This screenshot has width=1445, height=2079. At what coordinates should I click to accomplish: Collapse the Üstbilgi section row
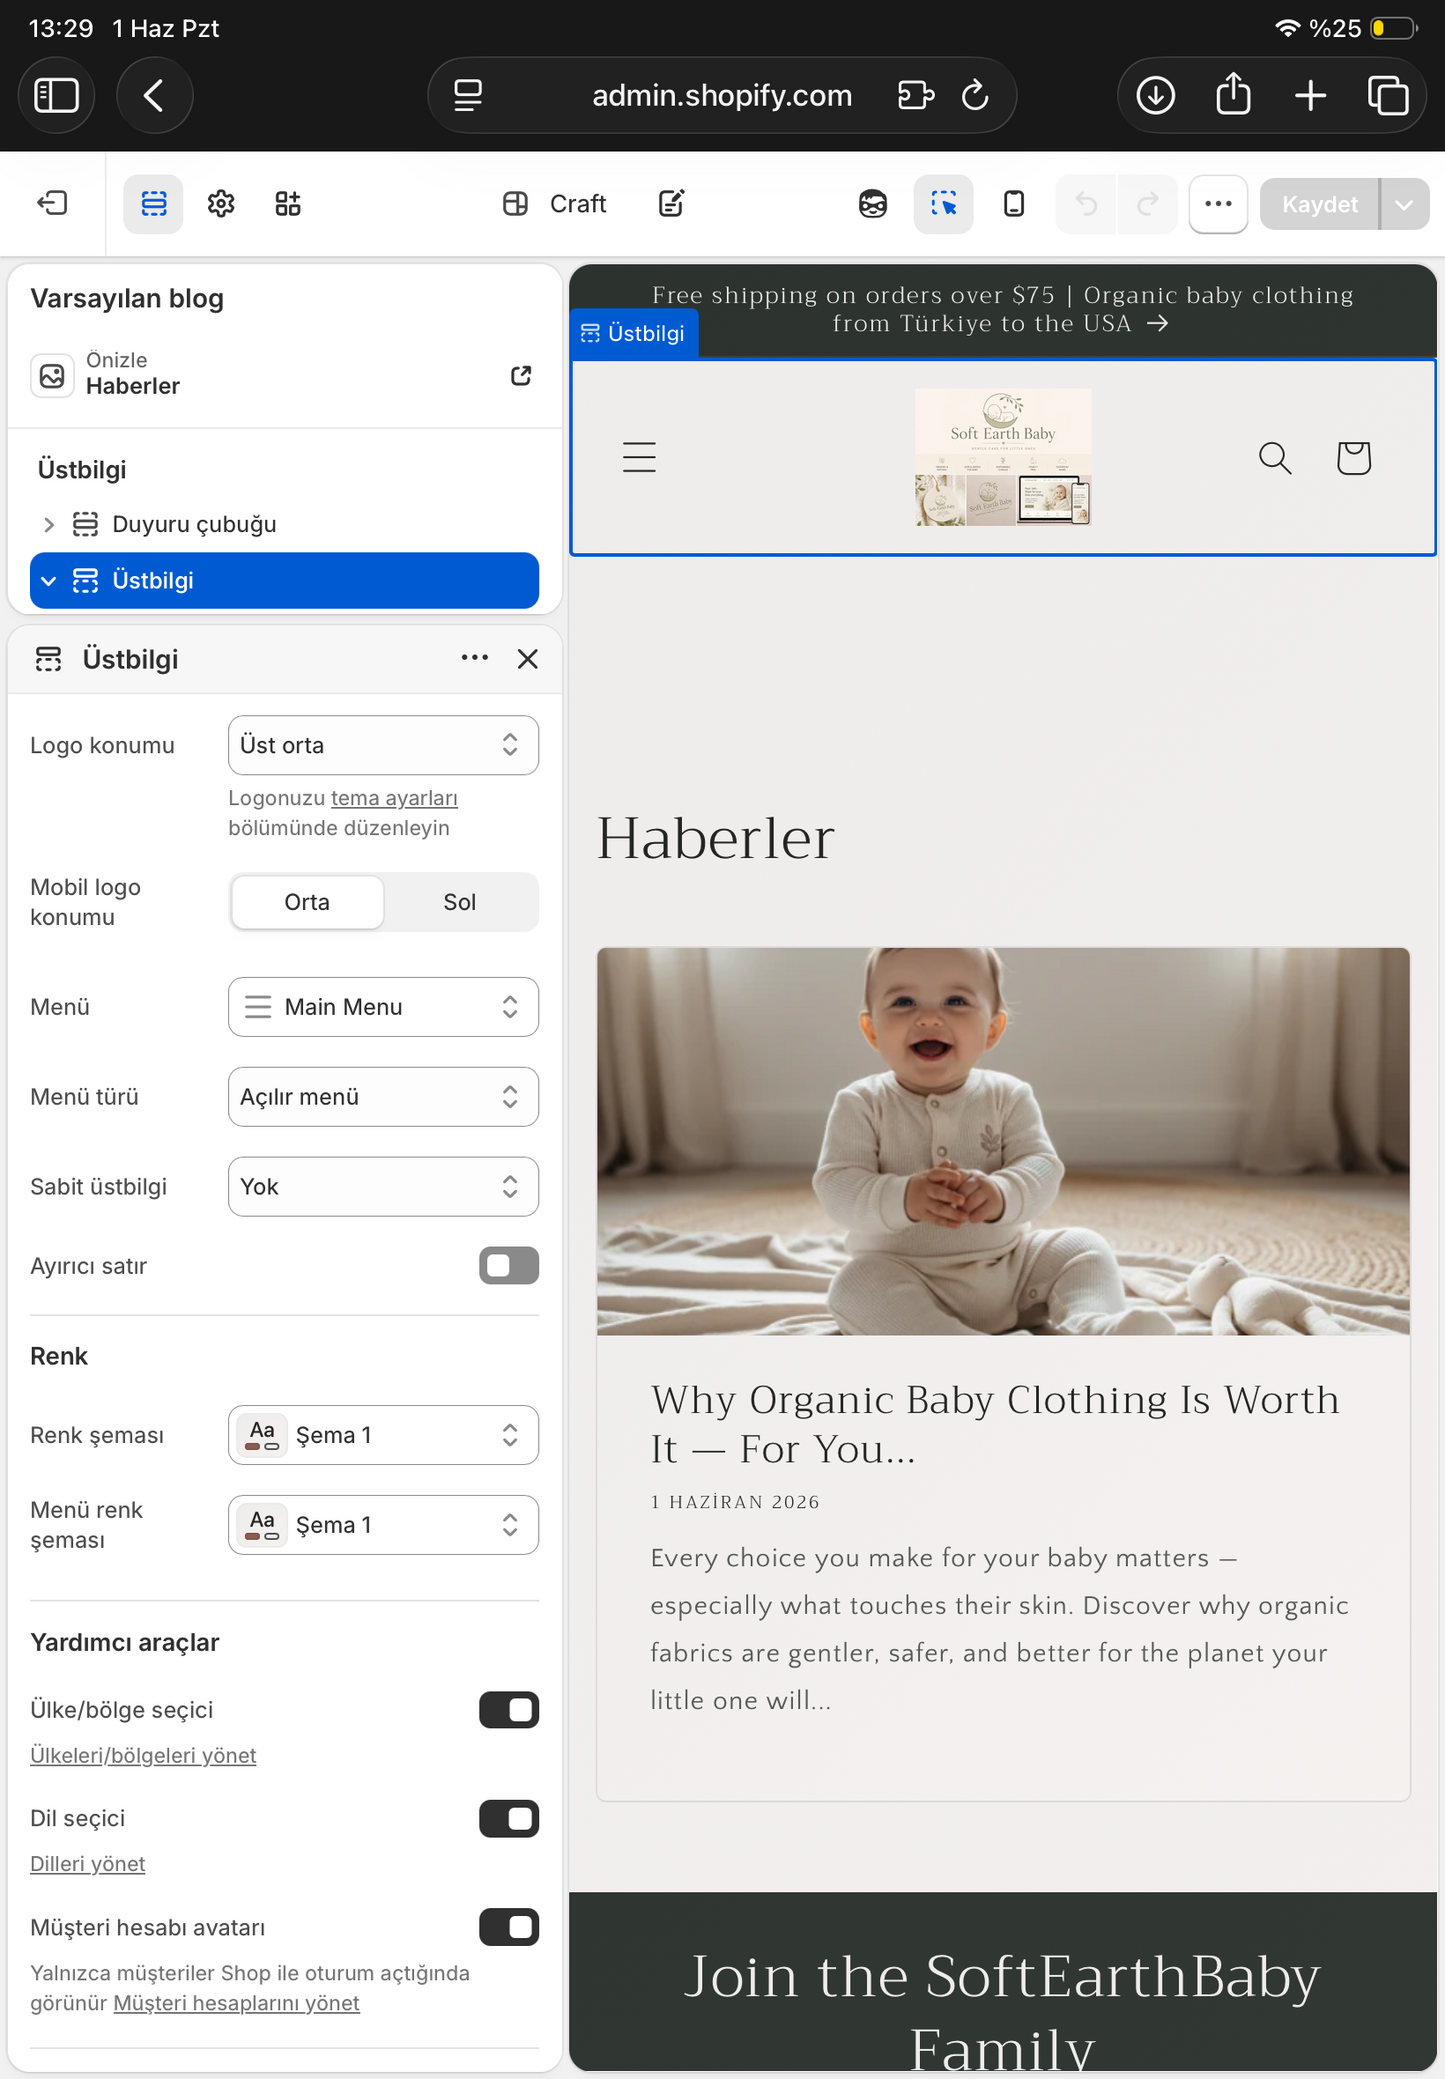(48, 581)
